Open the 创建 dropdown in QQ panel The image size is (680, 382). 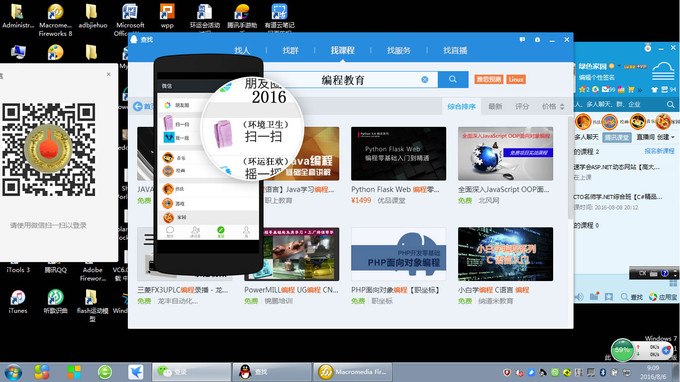point(665,137)
